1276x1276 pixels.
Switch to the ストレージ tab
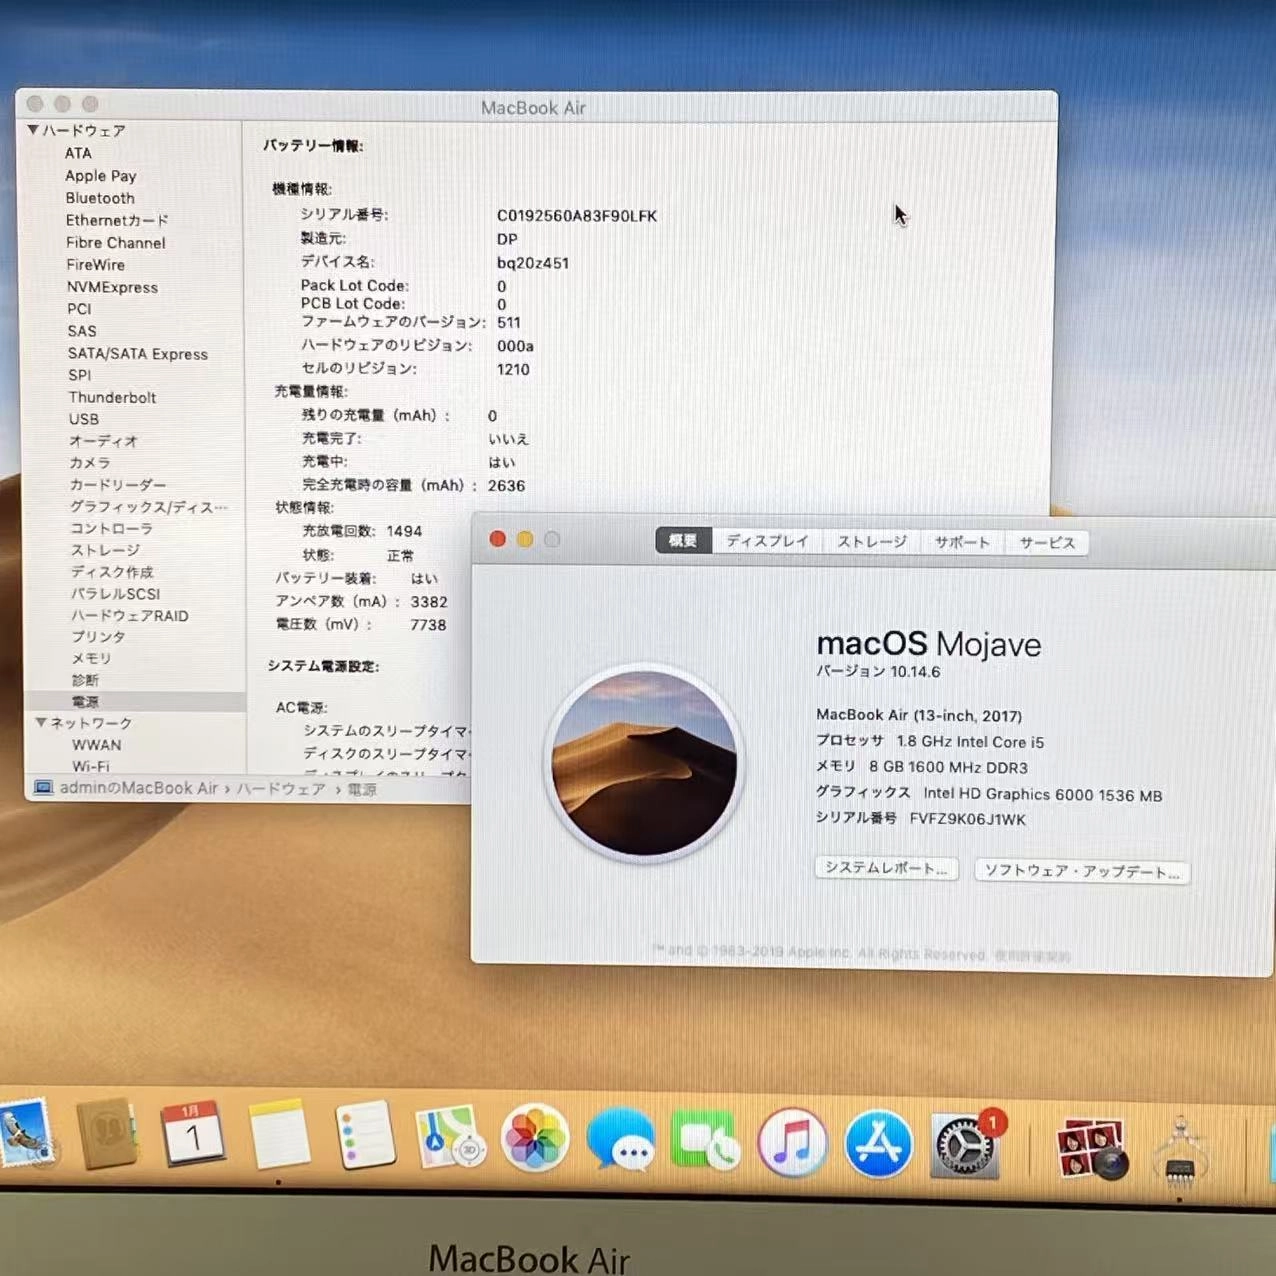[x=872, y=542]
